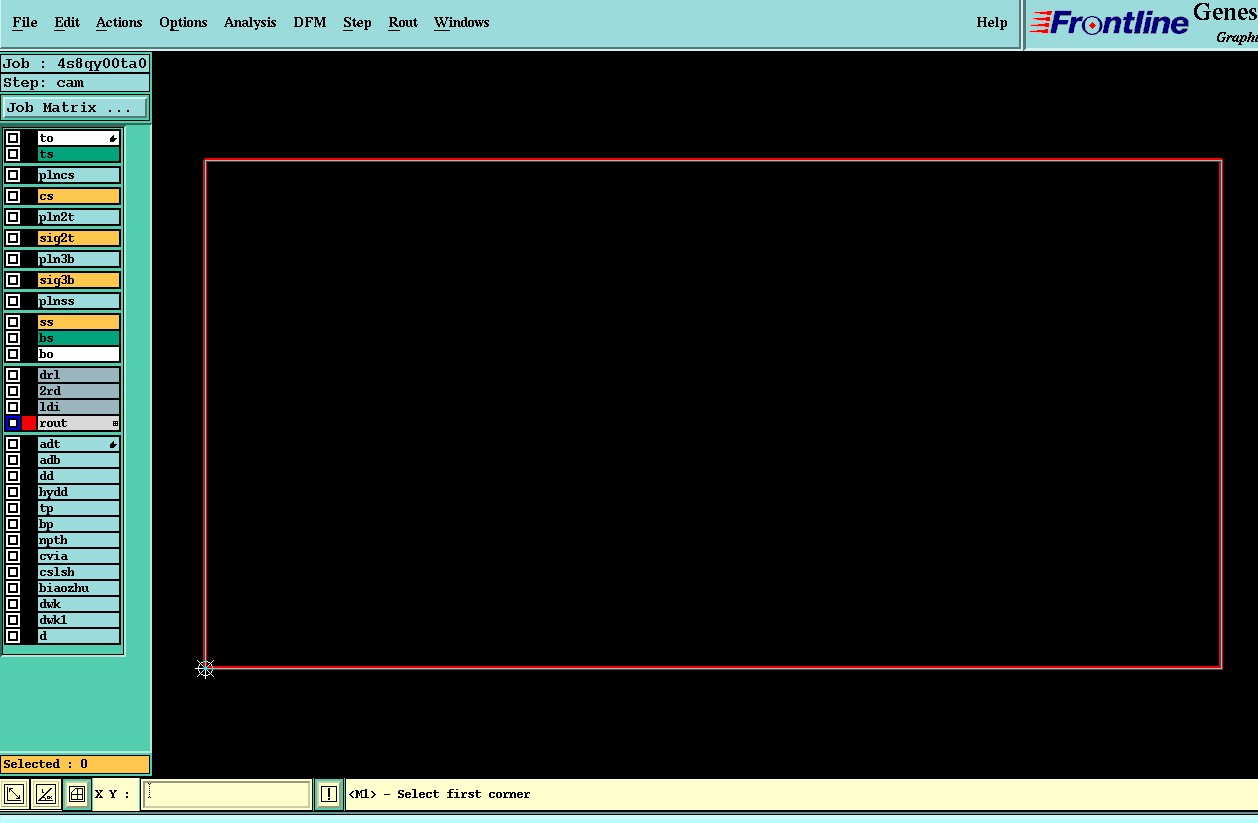Select the 'cslsb' layer name
Image resolution: width=1258 pixels, height=823 pixels.
pos(79,572)
